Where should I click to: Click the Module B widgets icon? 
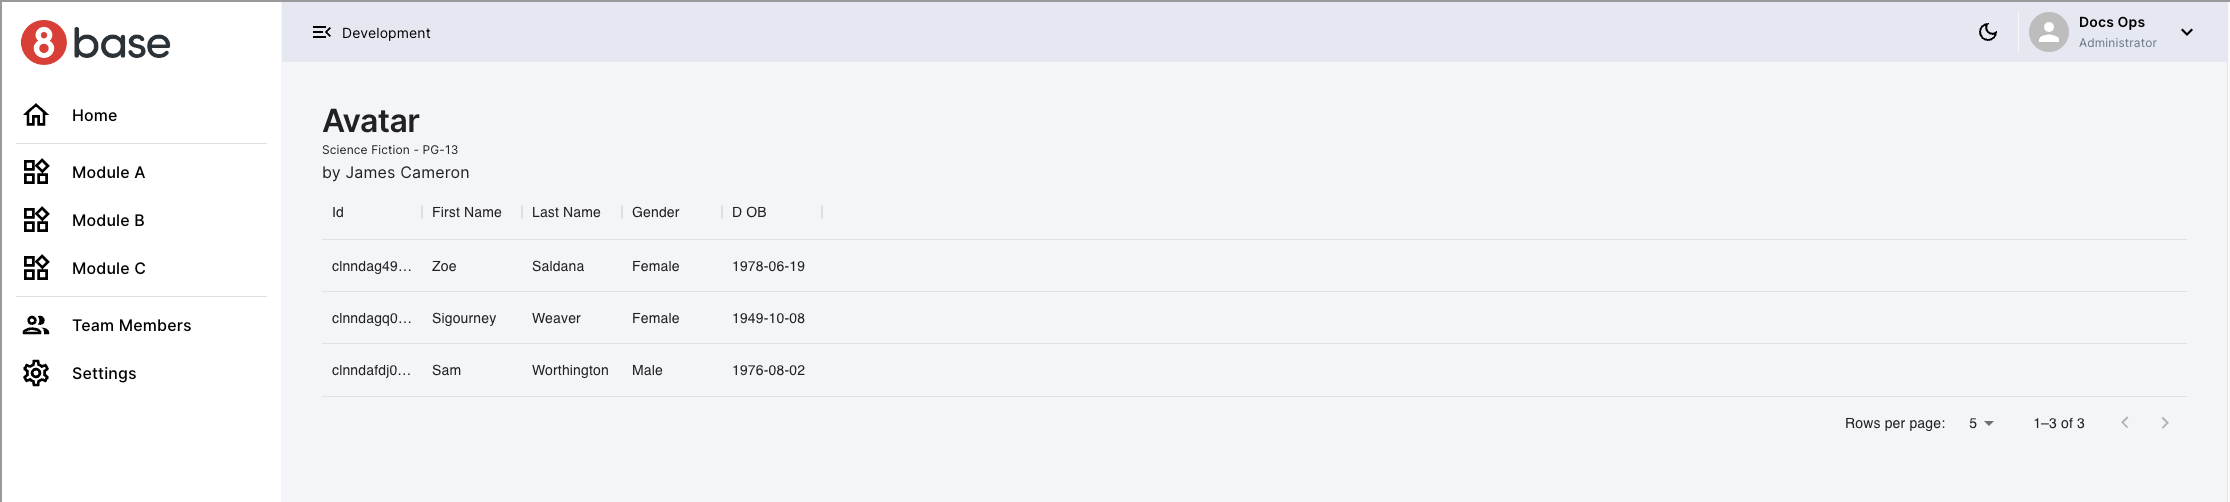click(x=36, y=220)
